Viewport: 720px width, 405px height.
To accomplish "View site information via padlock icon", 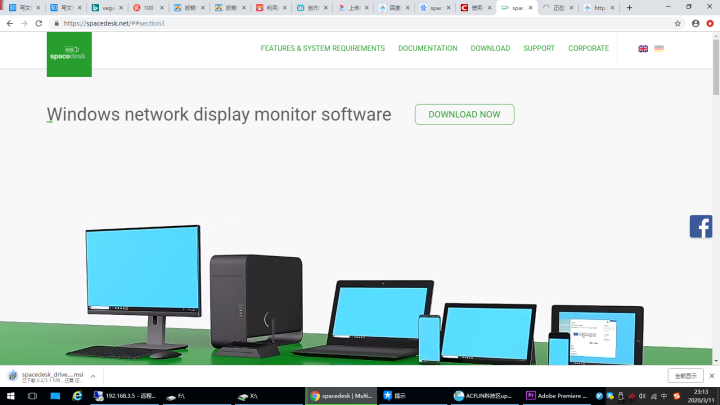I will tap(56, 23).
